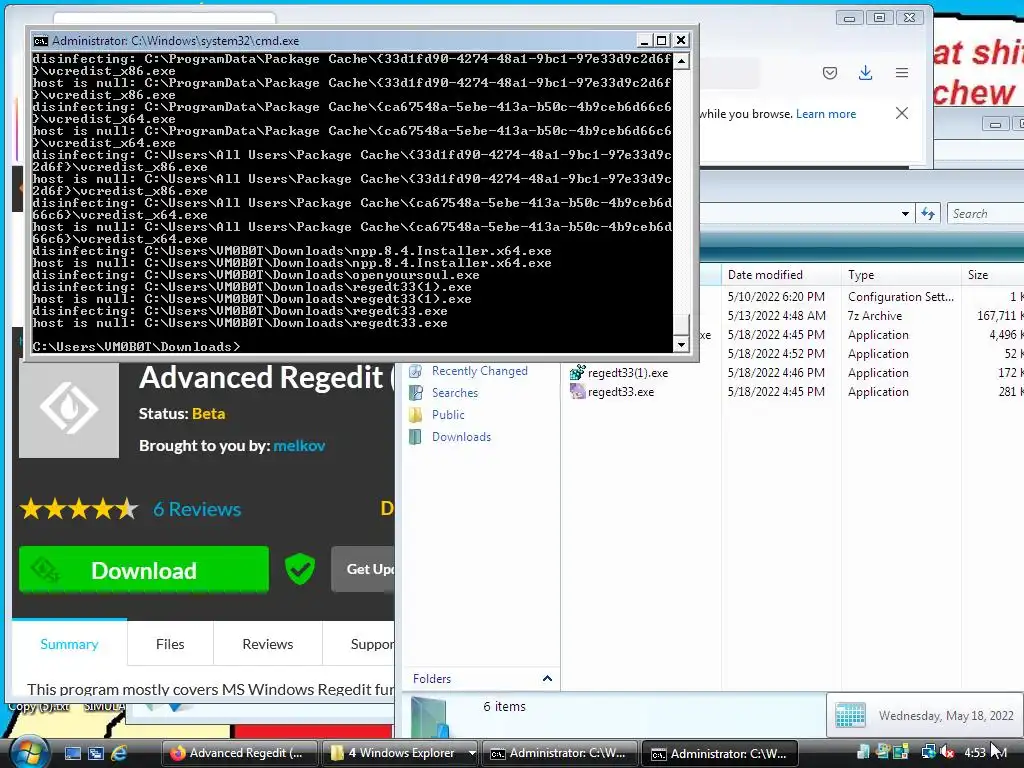Click the 5/13/2022 4:48 AM date cell
Screen dimensions: 1024x768
[x=776, y=315]
